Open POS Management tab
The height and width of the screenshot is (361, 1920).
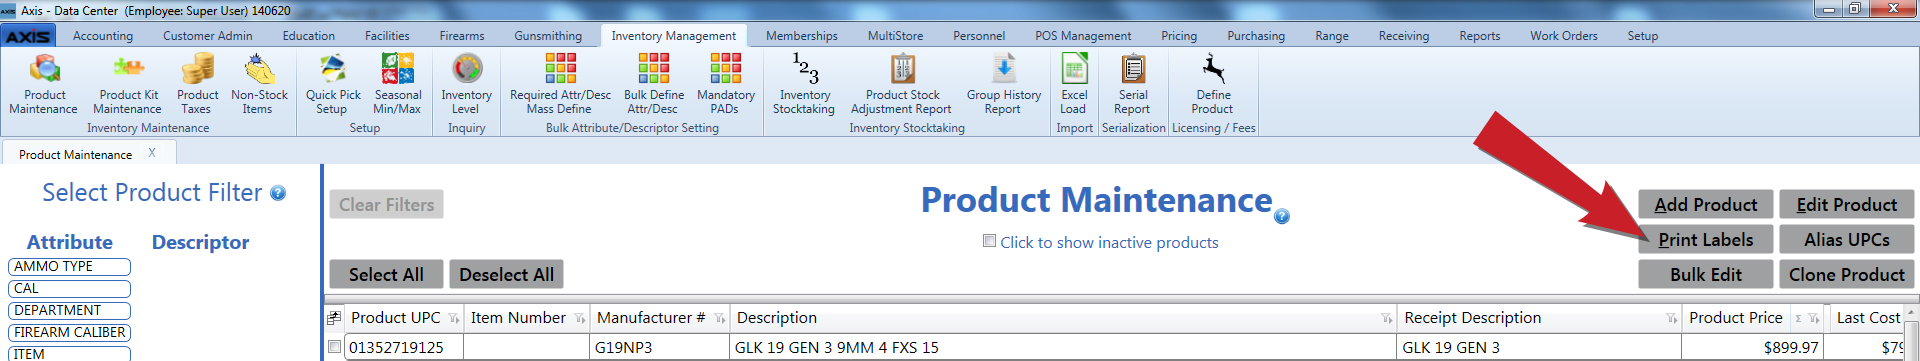pos(1083,36)
